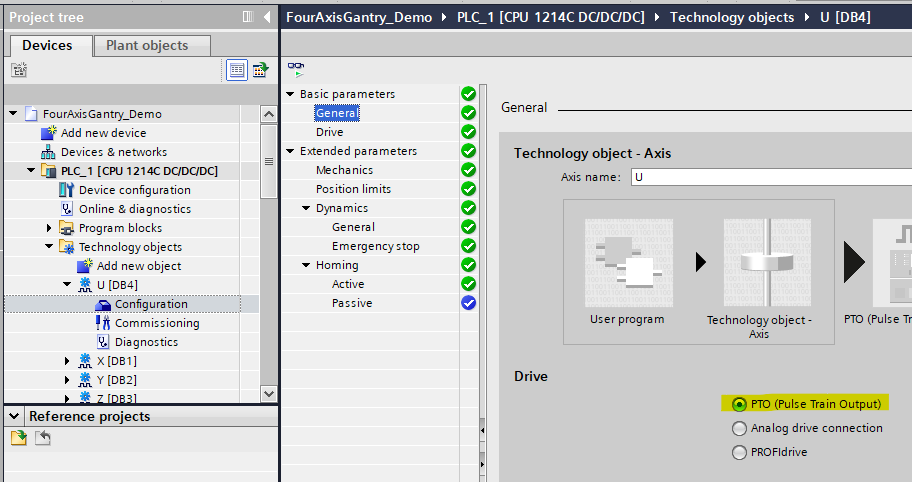Image resolution: width=912 pixels, height=482 pixels.
Task: Collapse the Reference projects panel
Action: [x=14, y=416]
